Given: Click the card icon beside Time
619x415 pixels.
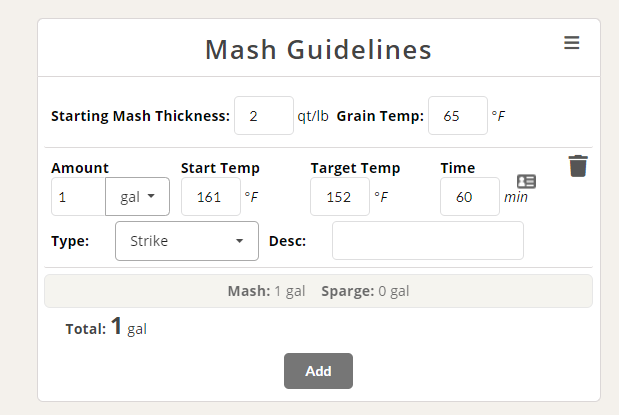Looking at the screenshot, I should (527, 181).
